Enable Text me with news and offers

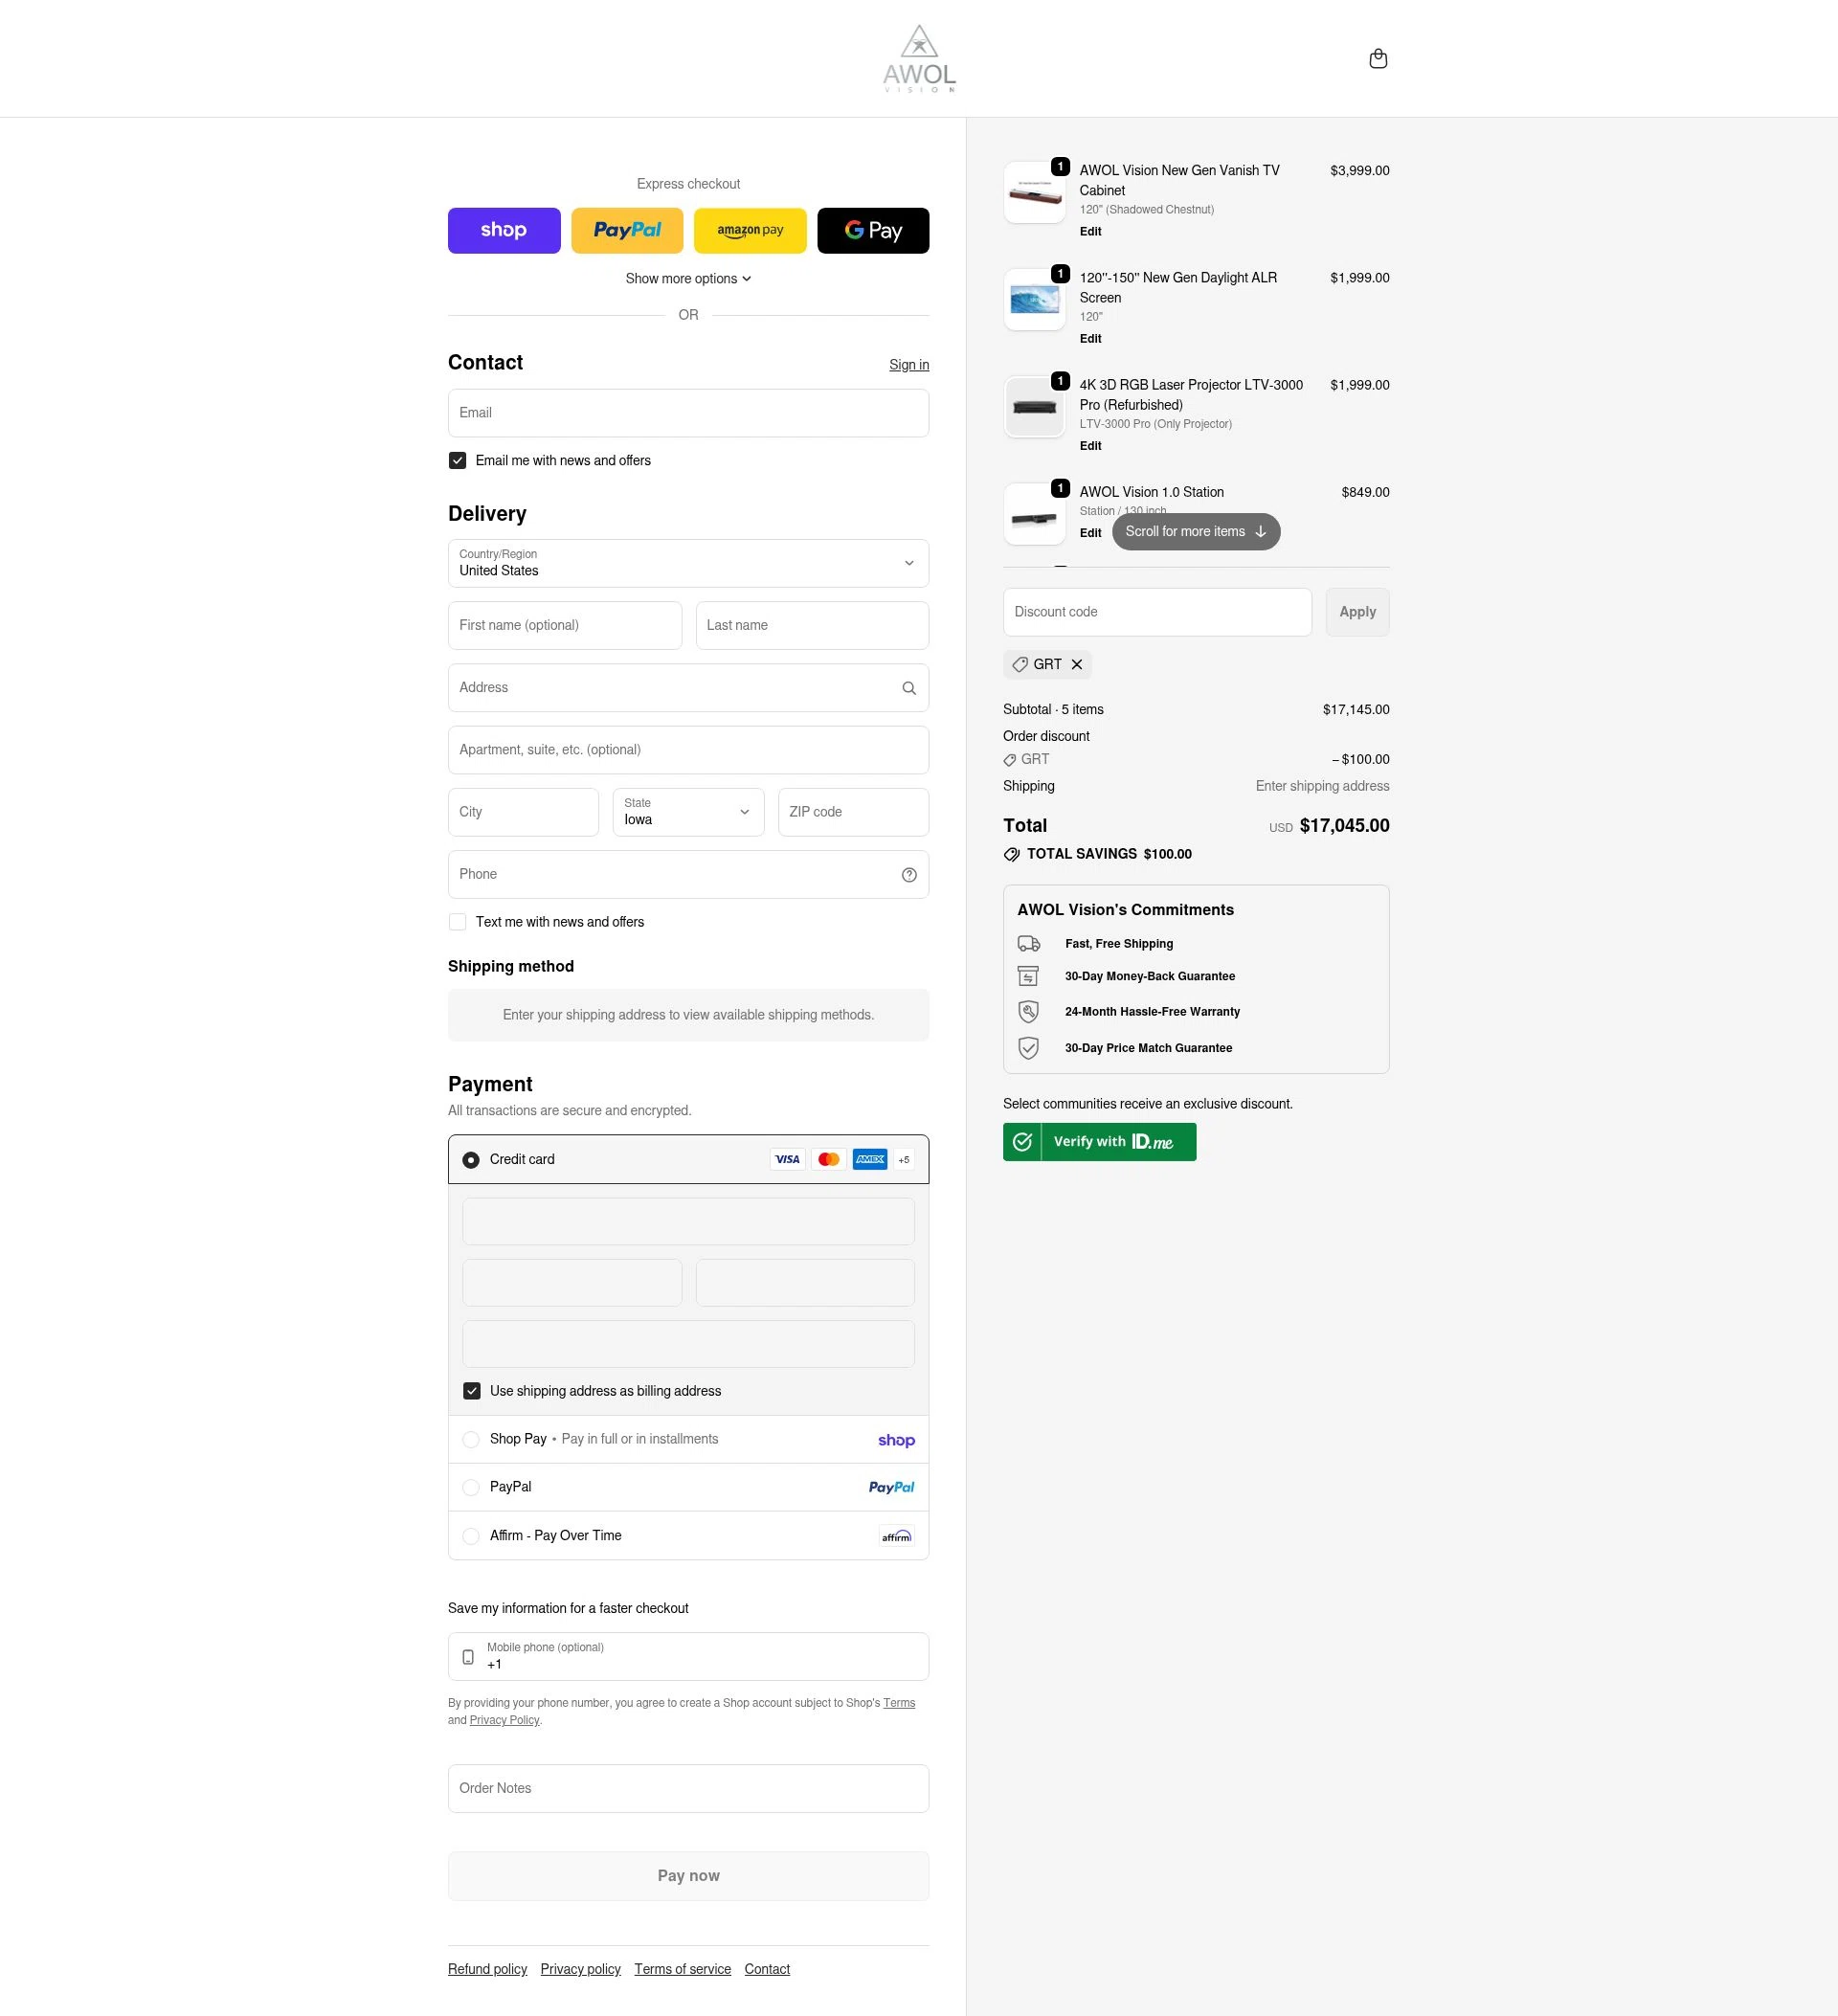click(x=457, y=922)
